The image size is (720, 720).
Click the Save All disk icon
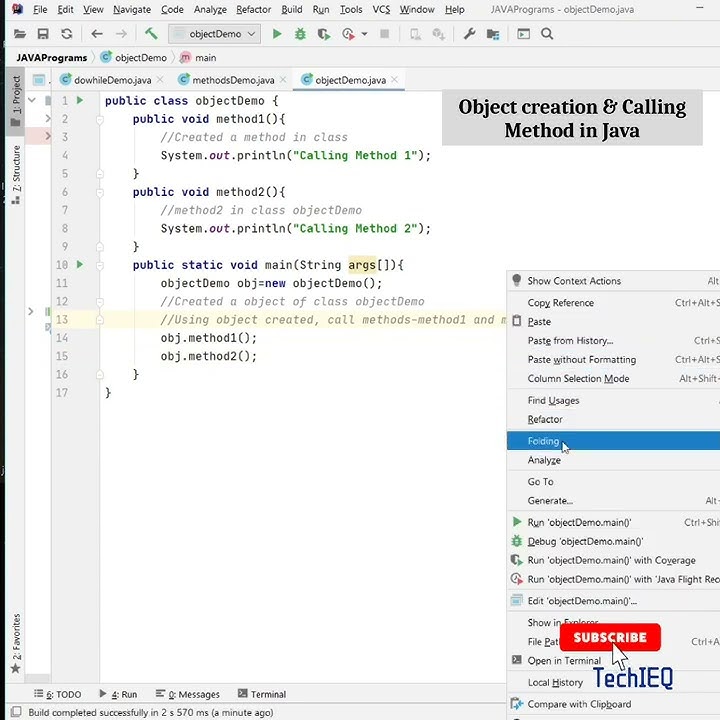pos(43,34)
